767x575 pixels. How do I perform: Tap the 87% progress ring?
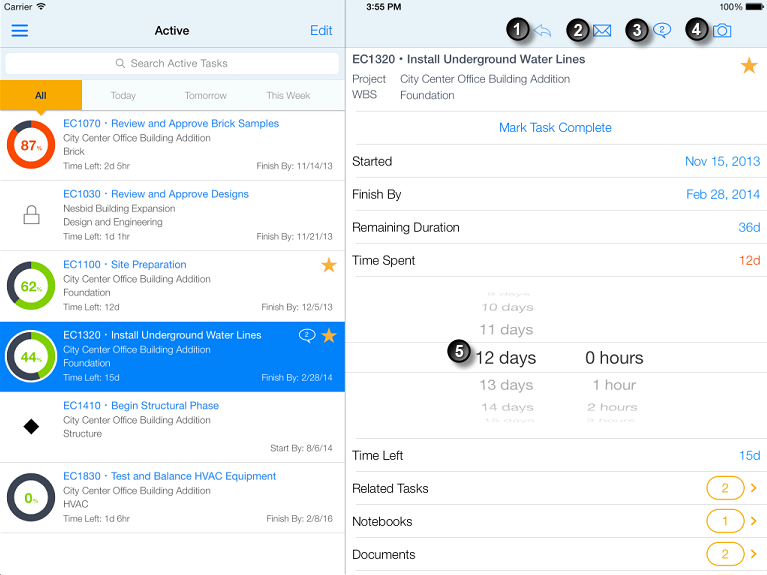(31, 145)
